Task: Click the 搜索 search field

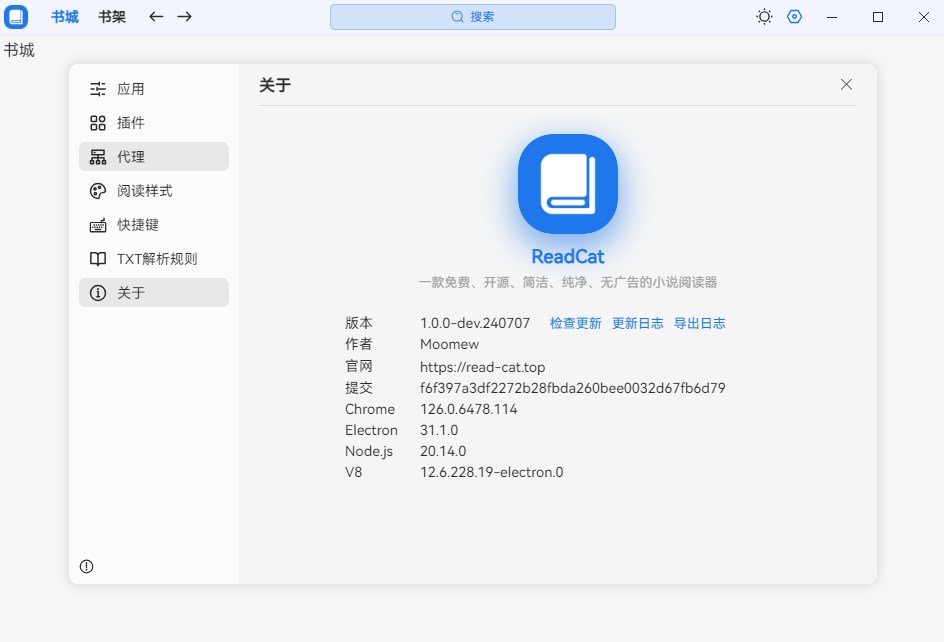Action: pyautogui.click(x=473, y=17)
